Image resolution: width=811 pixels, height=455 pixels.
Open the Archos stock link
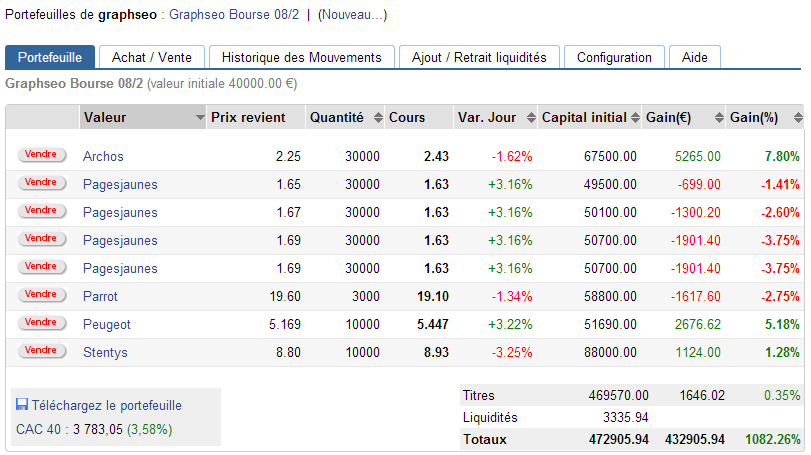coord(103,157)
